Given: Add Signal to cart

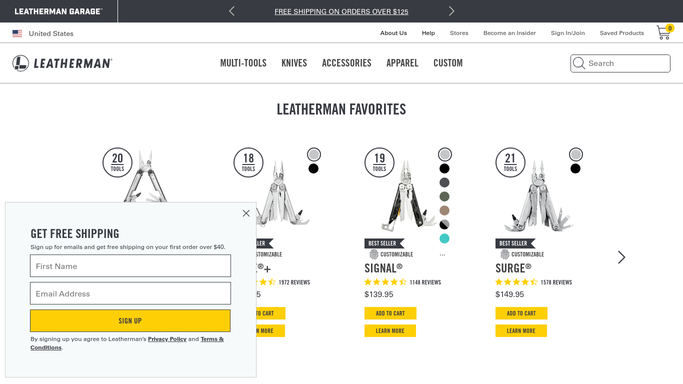Looking at the screenshot, I should tap(390, 313).
